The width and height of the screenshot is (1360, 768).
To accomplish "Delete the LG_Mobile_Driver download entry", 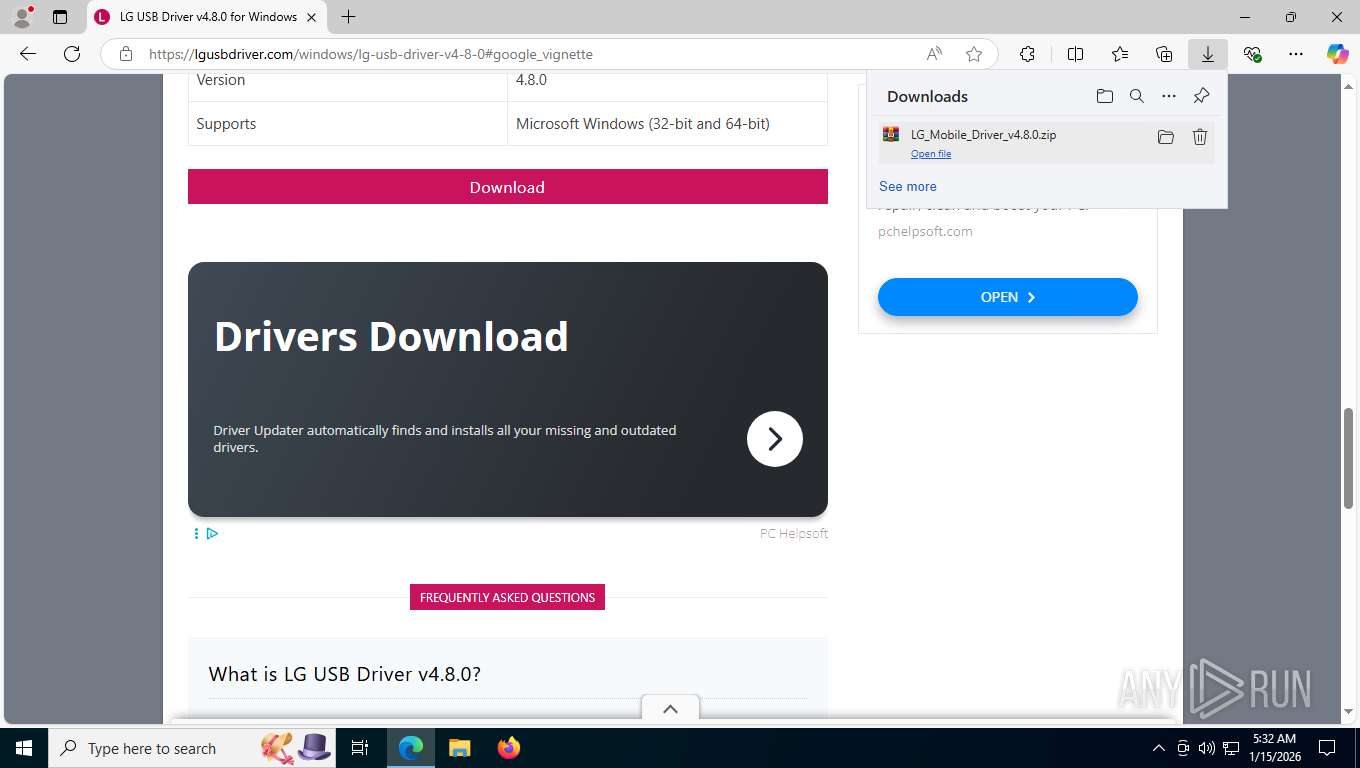I will pos(1200,137).
